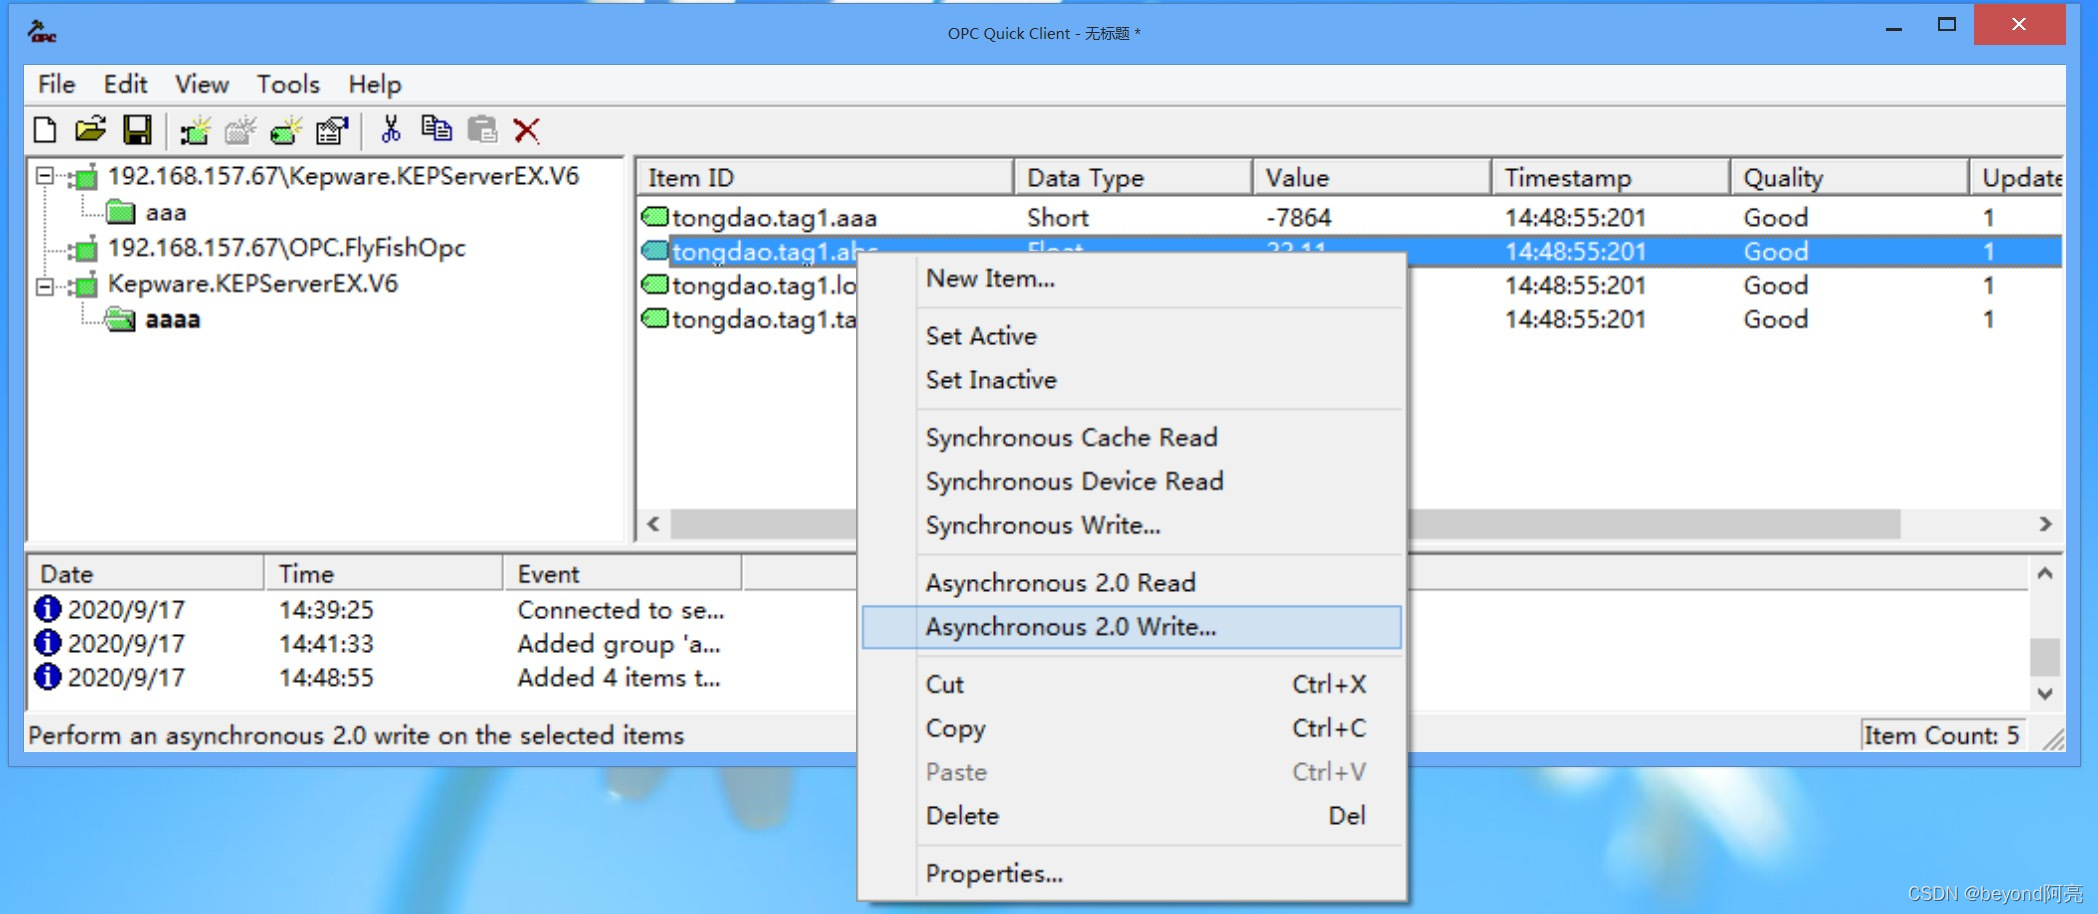Click the Event column header in log
Screen dimensions: 2098x914
pyautogui.click(x=623, y=574)
